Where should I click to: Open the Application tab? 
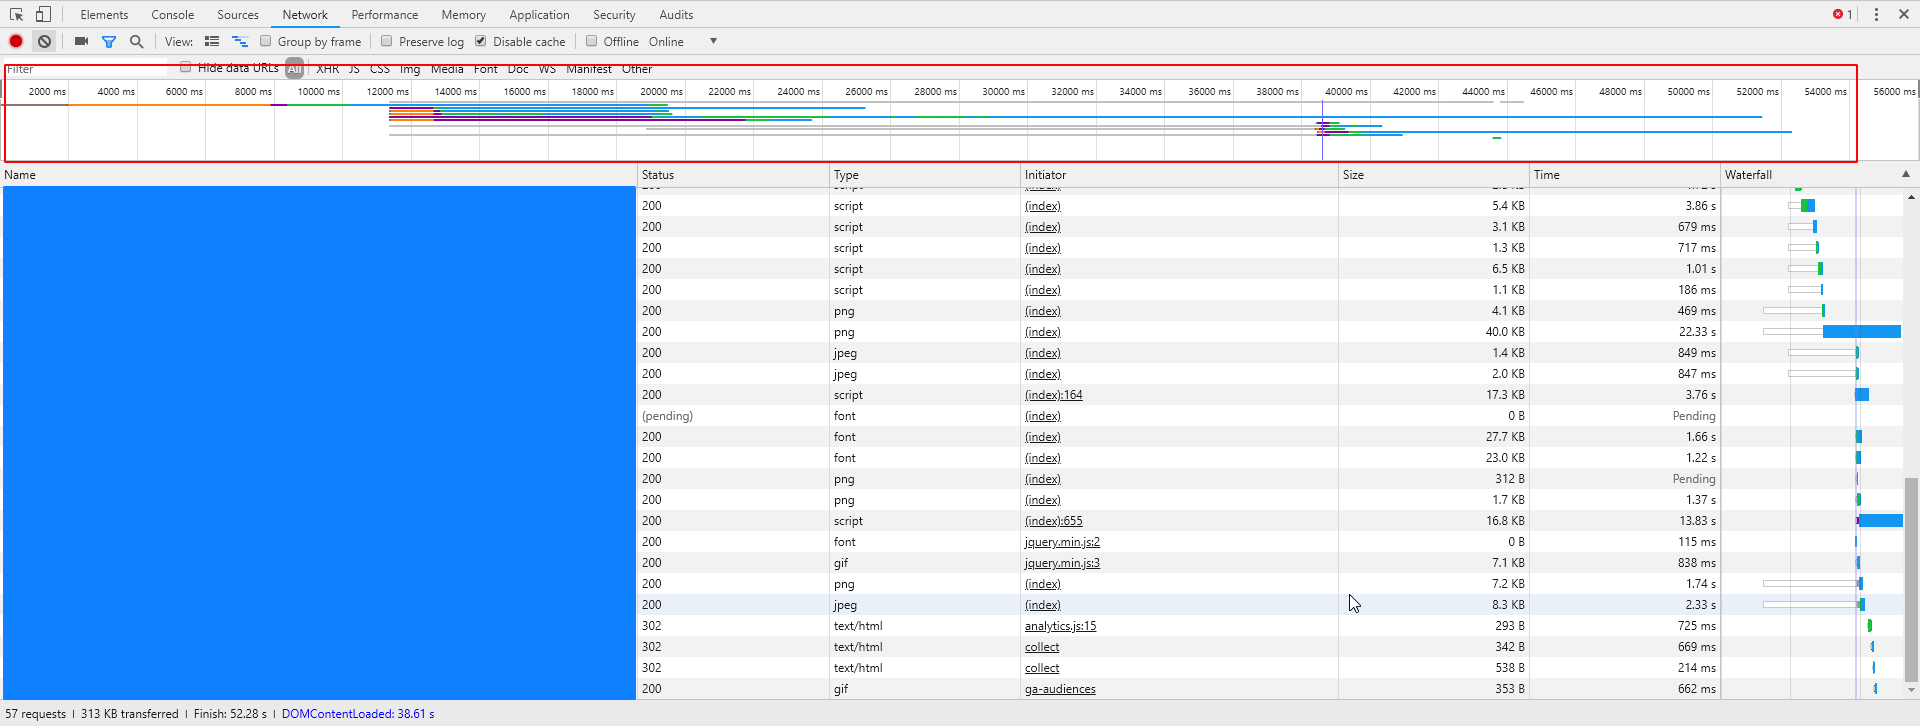(539, 14)
